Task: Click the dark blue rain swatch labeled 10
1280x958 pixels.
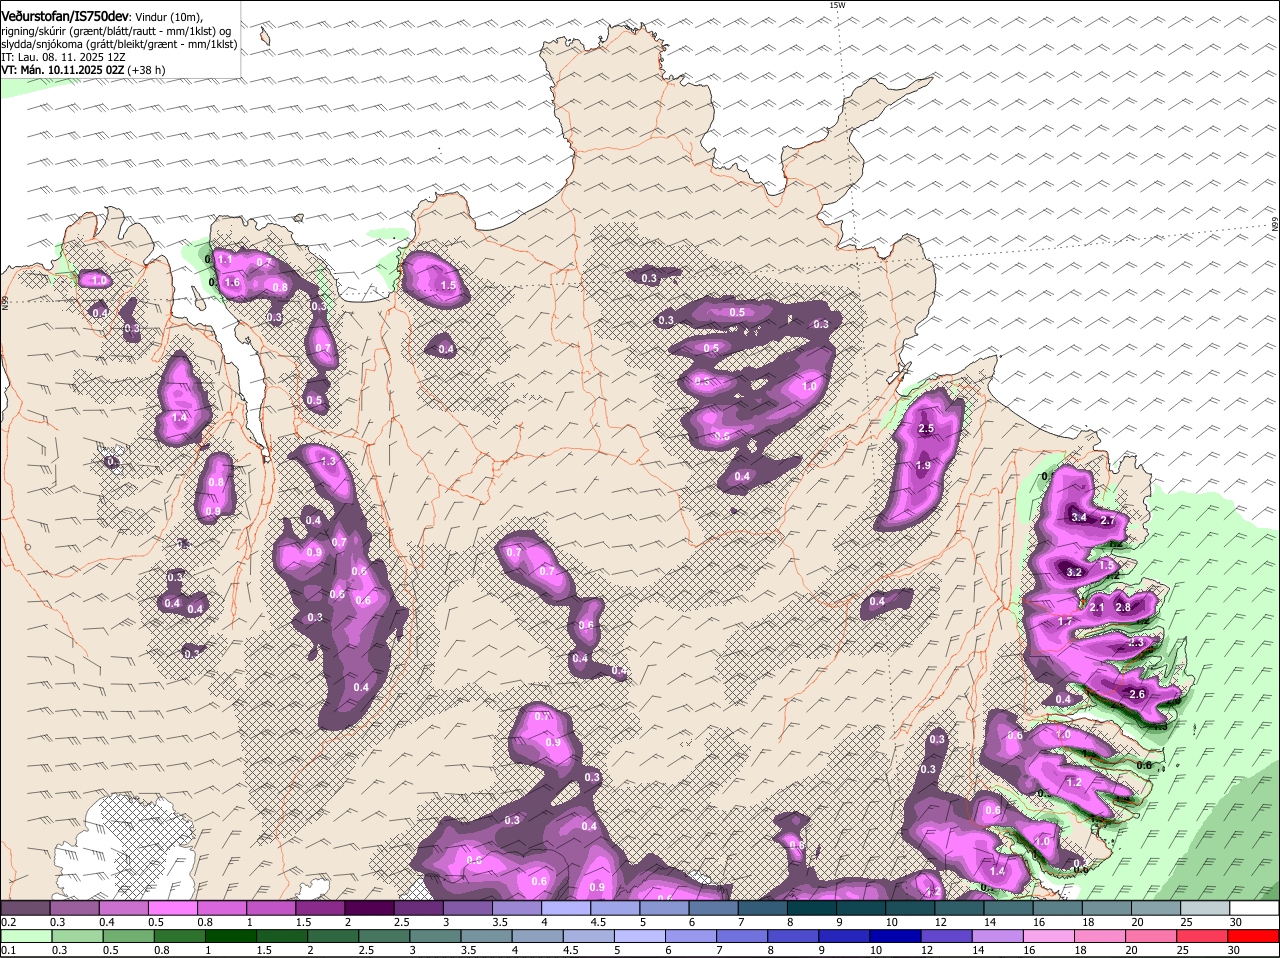Action: click(897, 936)
